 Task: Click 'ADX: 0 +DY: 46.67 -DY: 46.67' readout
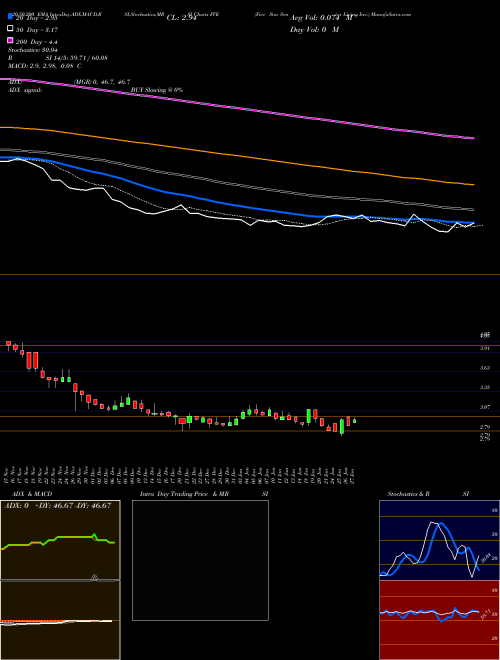(58, 506)
